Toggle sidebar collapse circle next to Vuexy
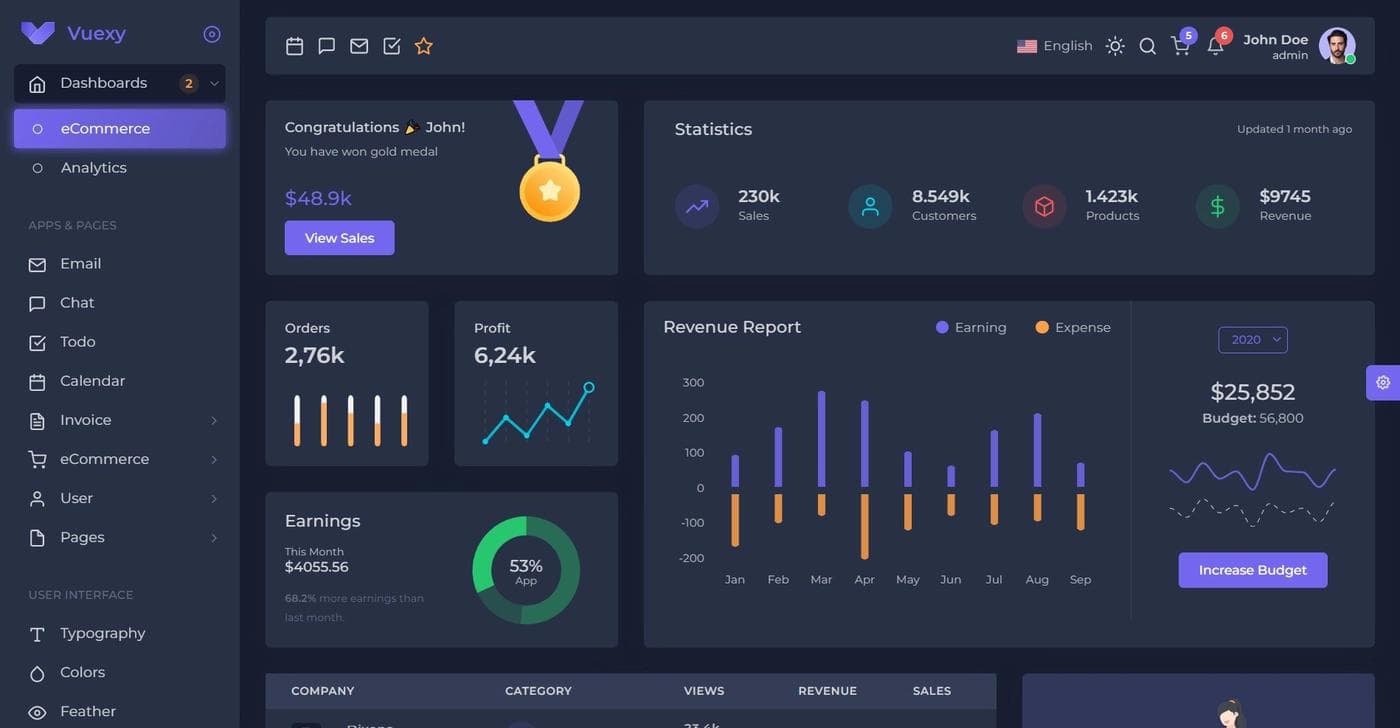Image resolution: width=1400 pixels, height=728 pixels. (x=212, y=34)
